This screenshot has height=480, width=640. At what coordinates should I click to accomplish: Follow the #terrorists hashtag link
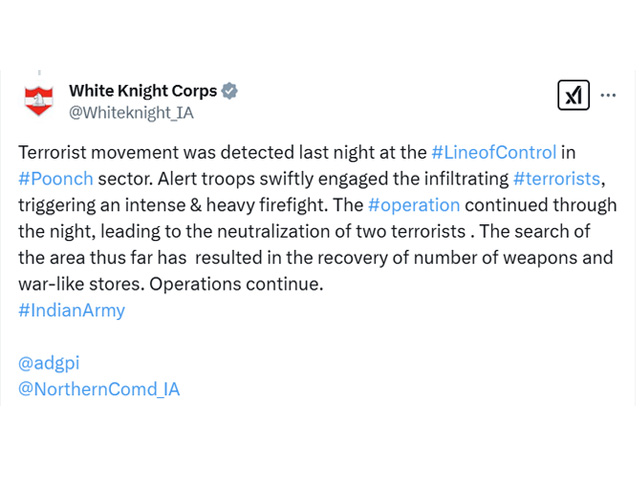(557, 179)
